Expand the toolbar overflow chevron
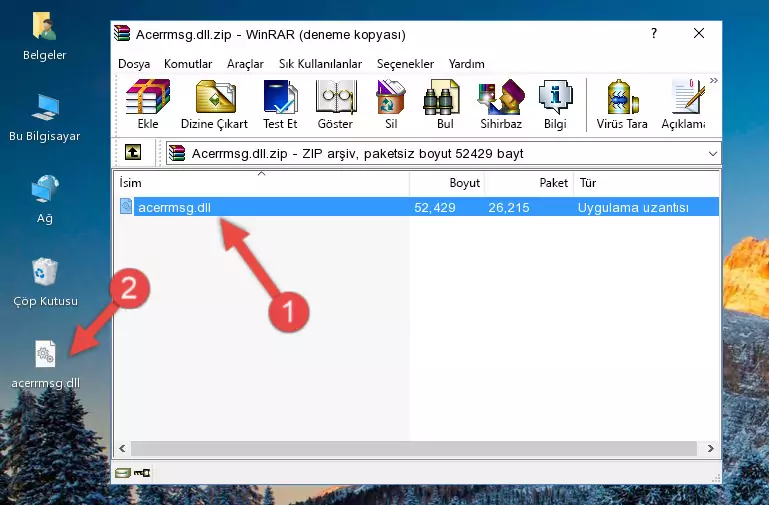The image size is (769, 505). (714, 80)
